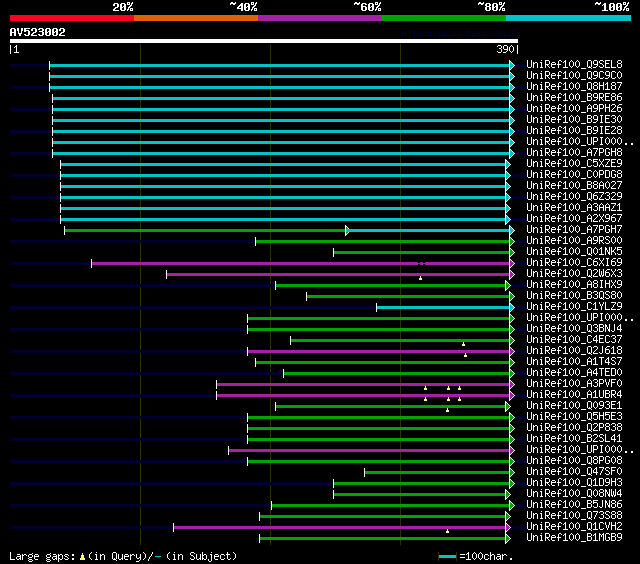Open the UniRef100_Q73S88 label
640x564 pixels.
tap(574, 516)
